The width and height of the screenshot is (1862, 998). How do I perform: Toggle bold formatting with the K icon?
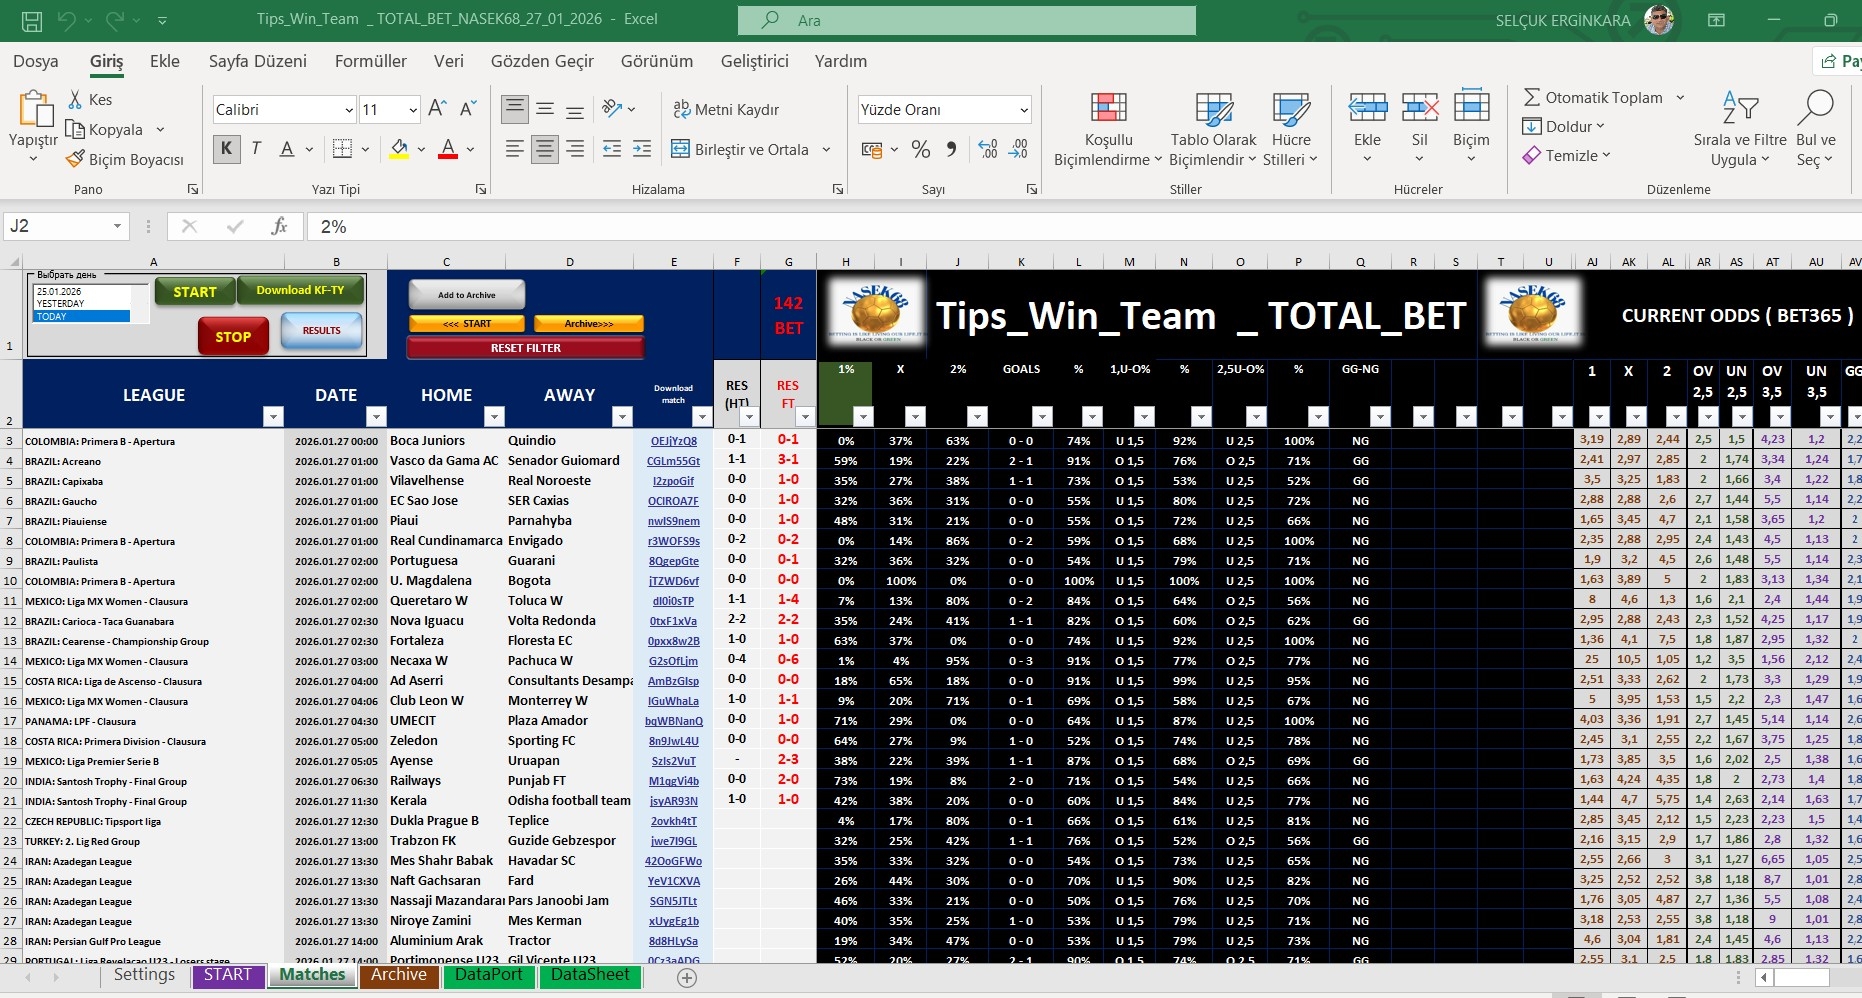[226, 148]
